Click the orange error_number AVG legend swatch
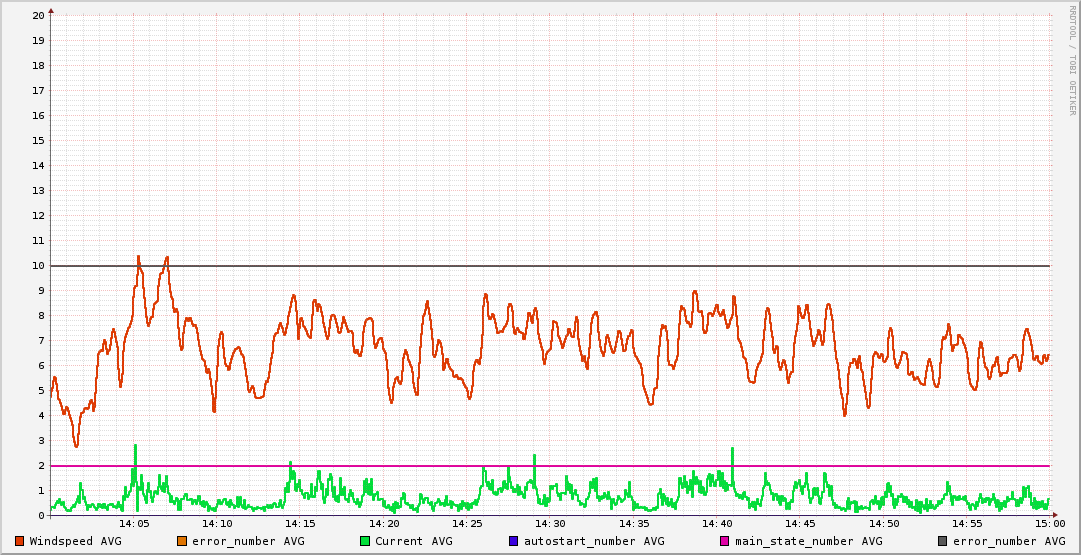Viewport: 1081px width, 555px height. (x=182, y=541)
